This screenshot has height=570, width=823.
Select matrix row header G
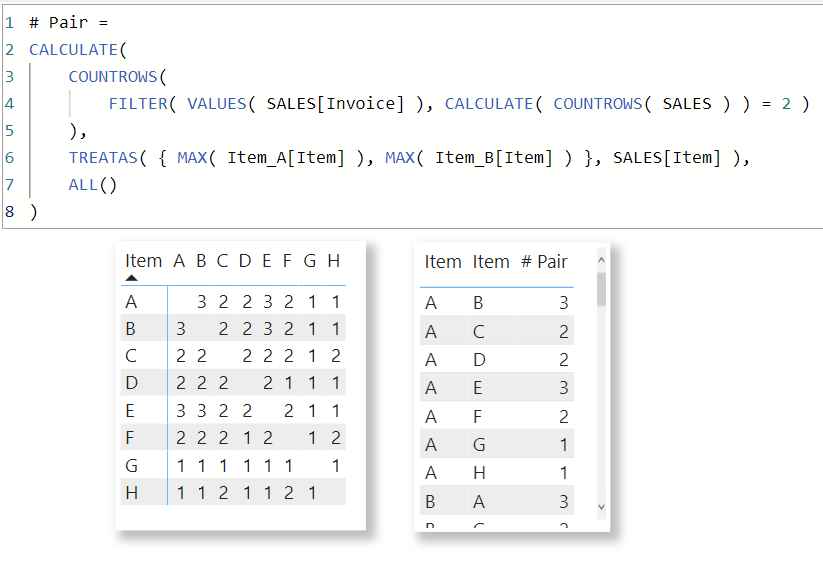click(x=132, y=466)
